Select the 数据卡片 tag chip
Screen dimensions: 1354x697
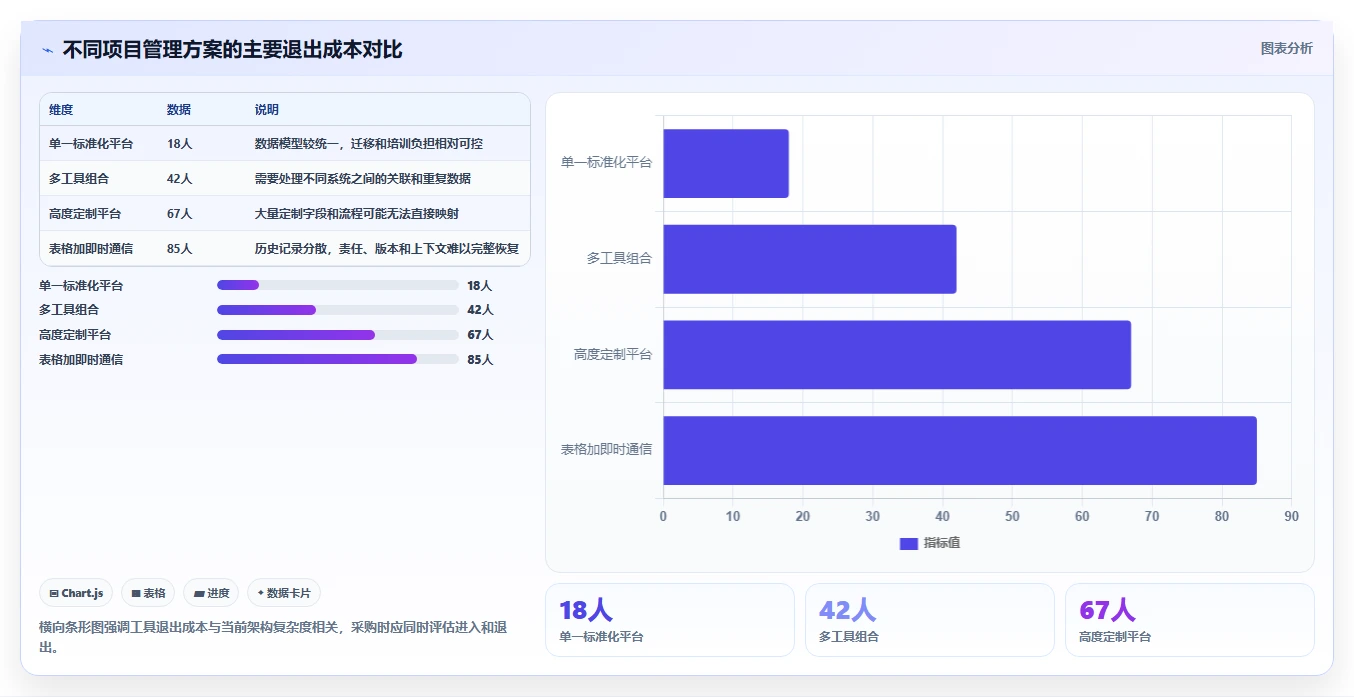pos(284,593)
